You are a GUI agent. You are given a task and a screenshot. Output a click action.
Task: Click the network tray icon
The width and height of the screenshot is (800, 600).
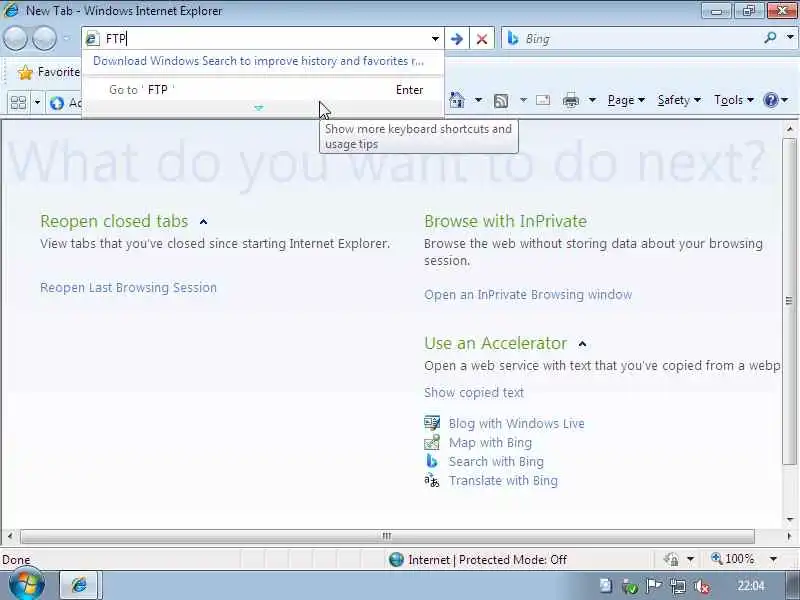tap(678, 586)
